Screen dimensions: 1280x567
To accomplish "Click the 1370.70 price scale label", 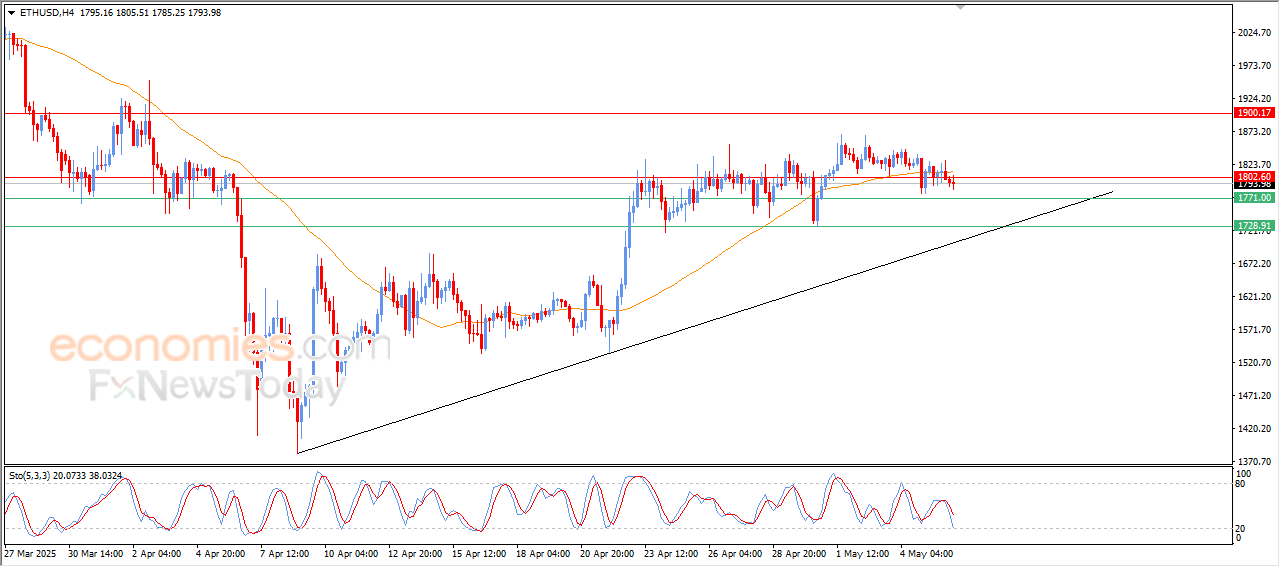I will tap(1253, 461).
